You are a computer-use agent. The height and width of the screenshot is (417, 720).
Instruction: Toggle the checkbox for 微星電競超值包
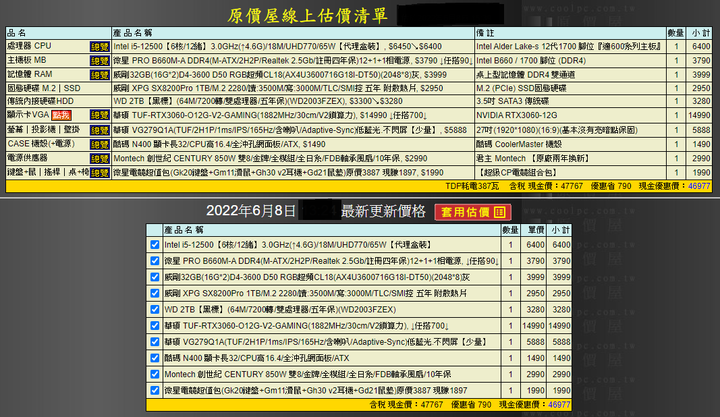[155, 390]
